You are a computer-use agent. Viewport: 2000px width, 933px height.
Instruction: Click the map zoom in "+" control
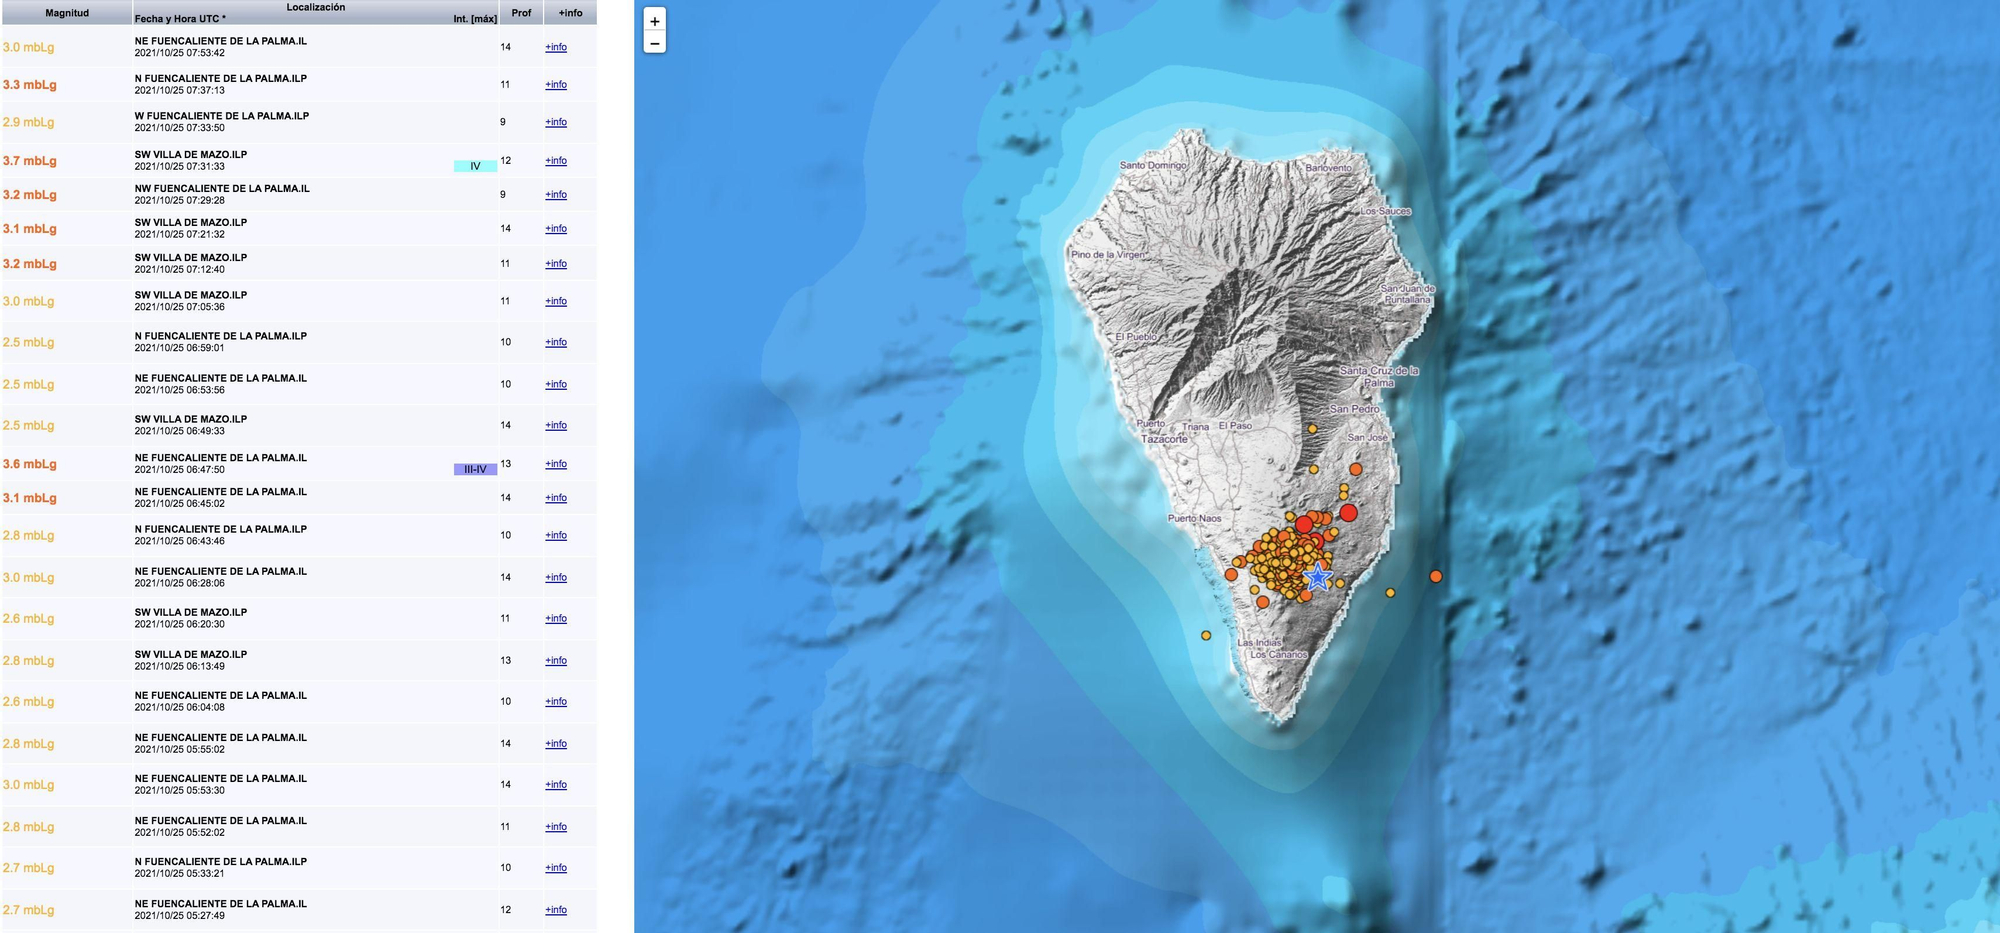[656, 20]
